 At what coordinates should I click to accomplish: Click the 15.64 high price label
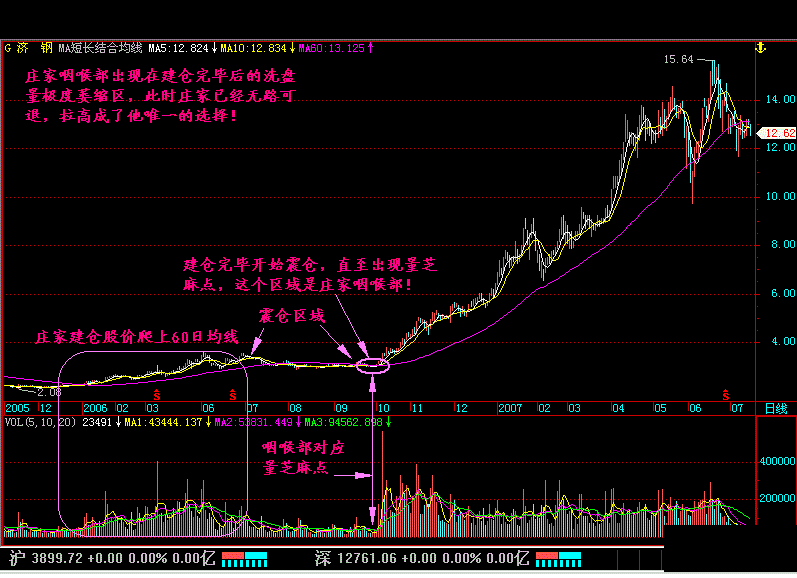679,60
